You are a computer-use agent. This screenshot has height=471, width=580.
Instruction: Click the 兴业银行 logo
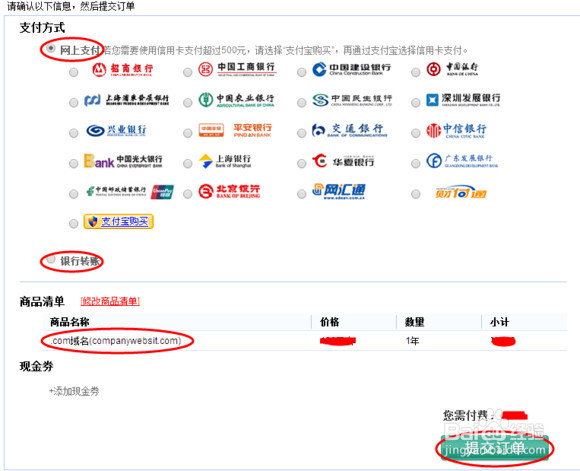116,130
